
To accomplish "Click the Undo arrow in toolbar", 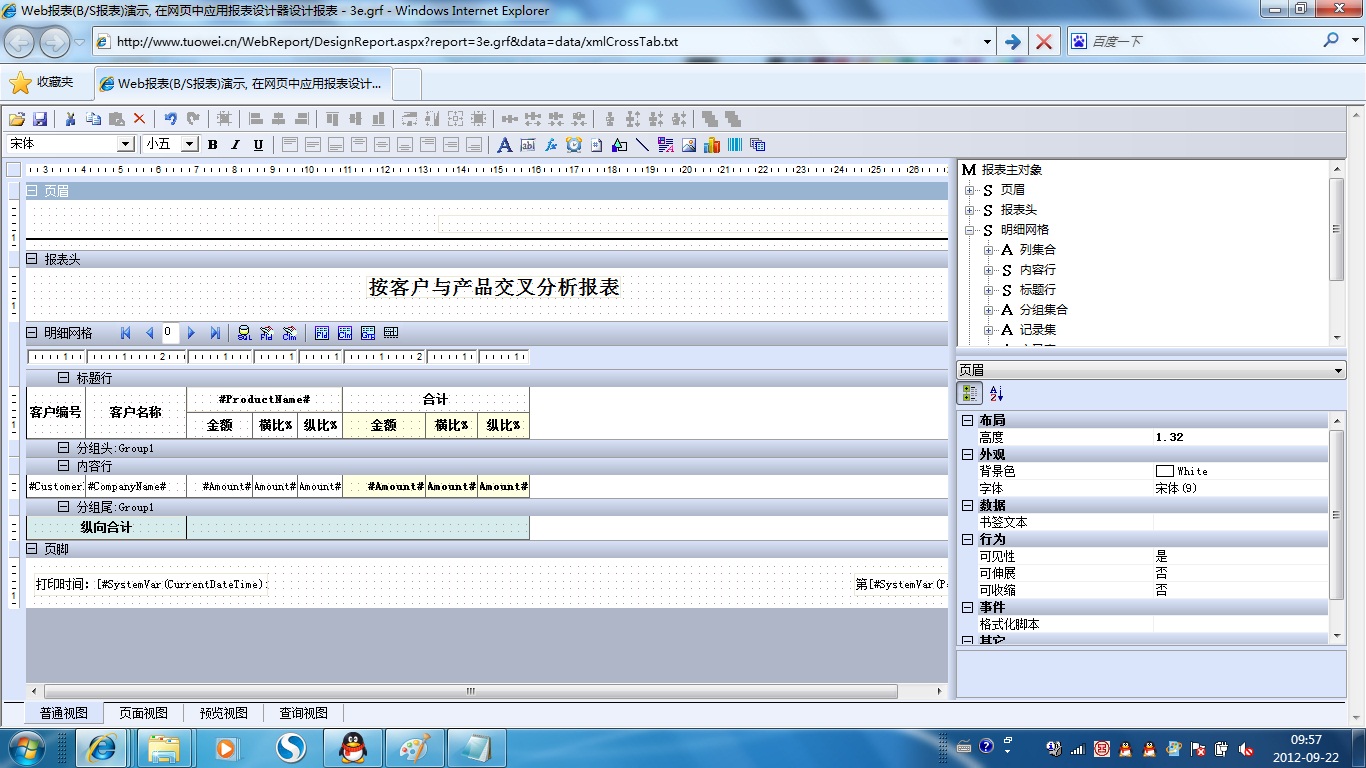I will click(170, 119).
